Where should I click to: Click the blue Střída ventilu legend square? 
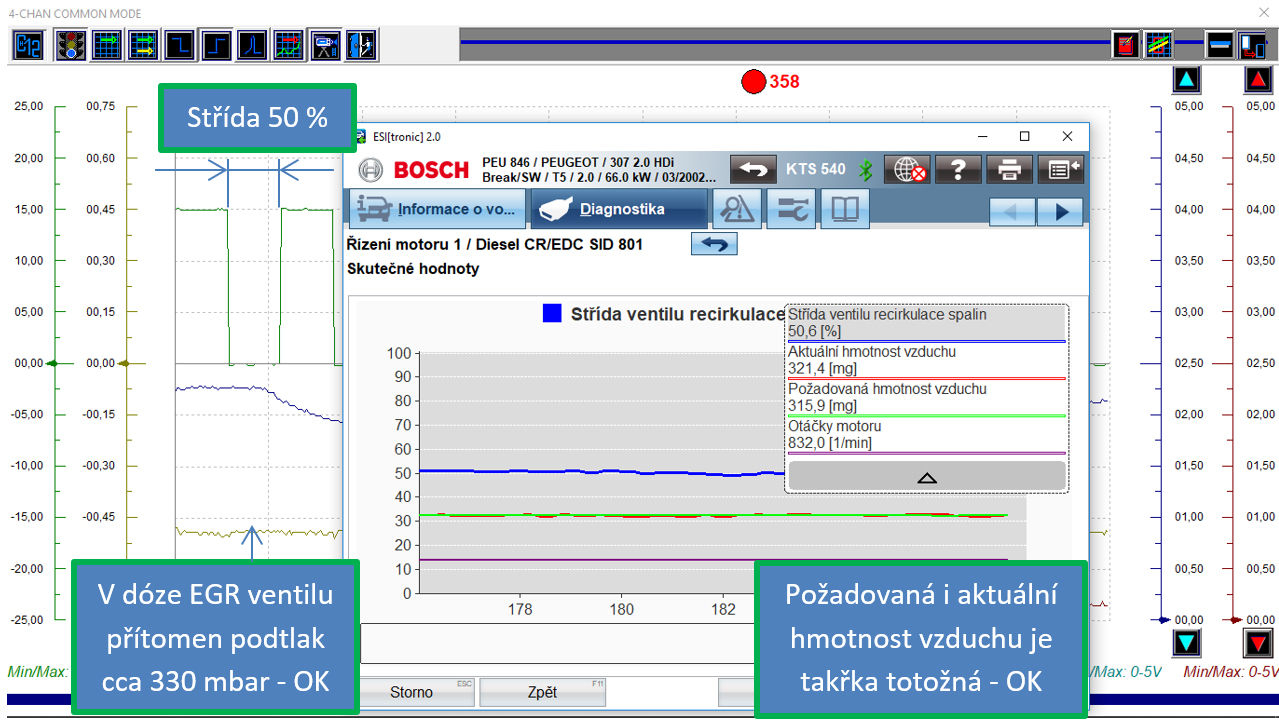tap(552, 313)
